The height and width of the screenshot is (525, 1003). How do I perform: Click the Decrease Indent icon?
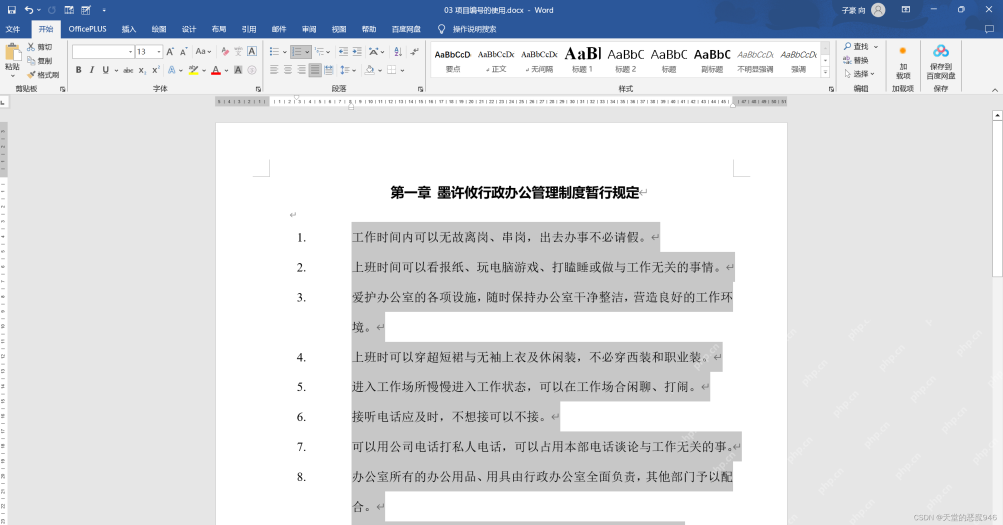click(344, 51)
